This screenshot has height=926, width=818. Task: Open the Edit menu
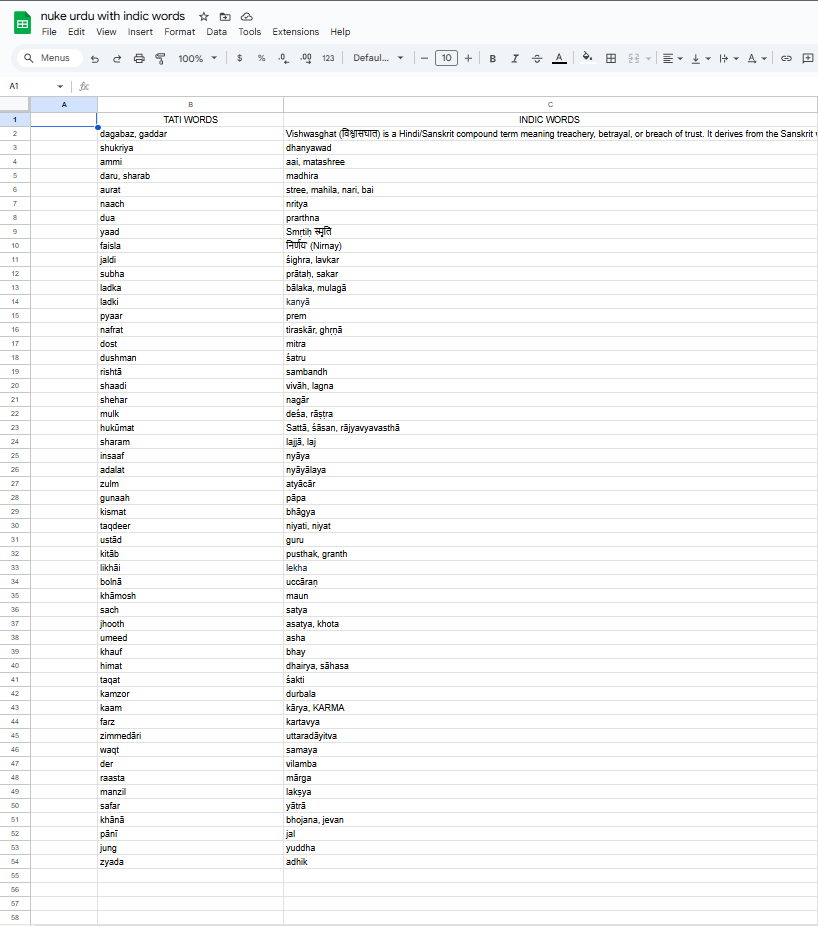click(76, 32)
